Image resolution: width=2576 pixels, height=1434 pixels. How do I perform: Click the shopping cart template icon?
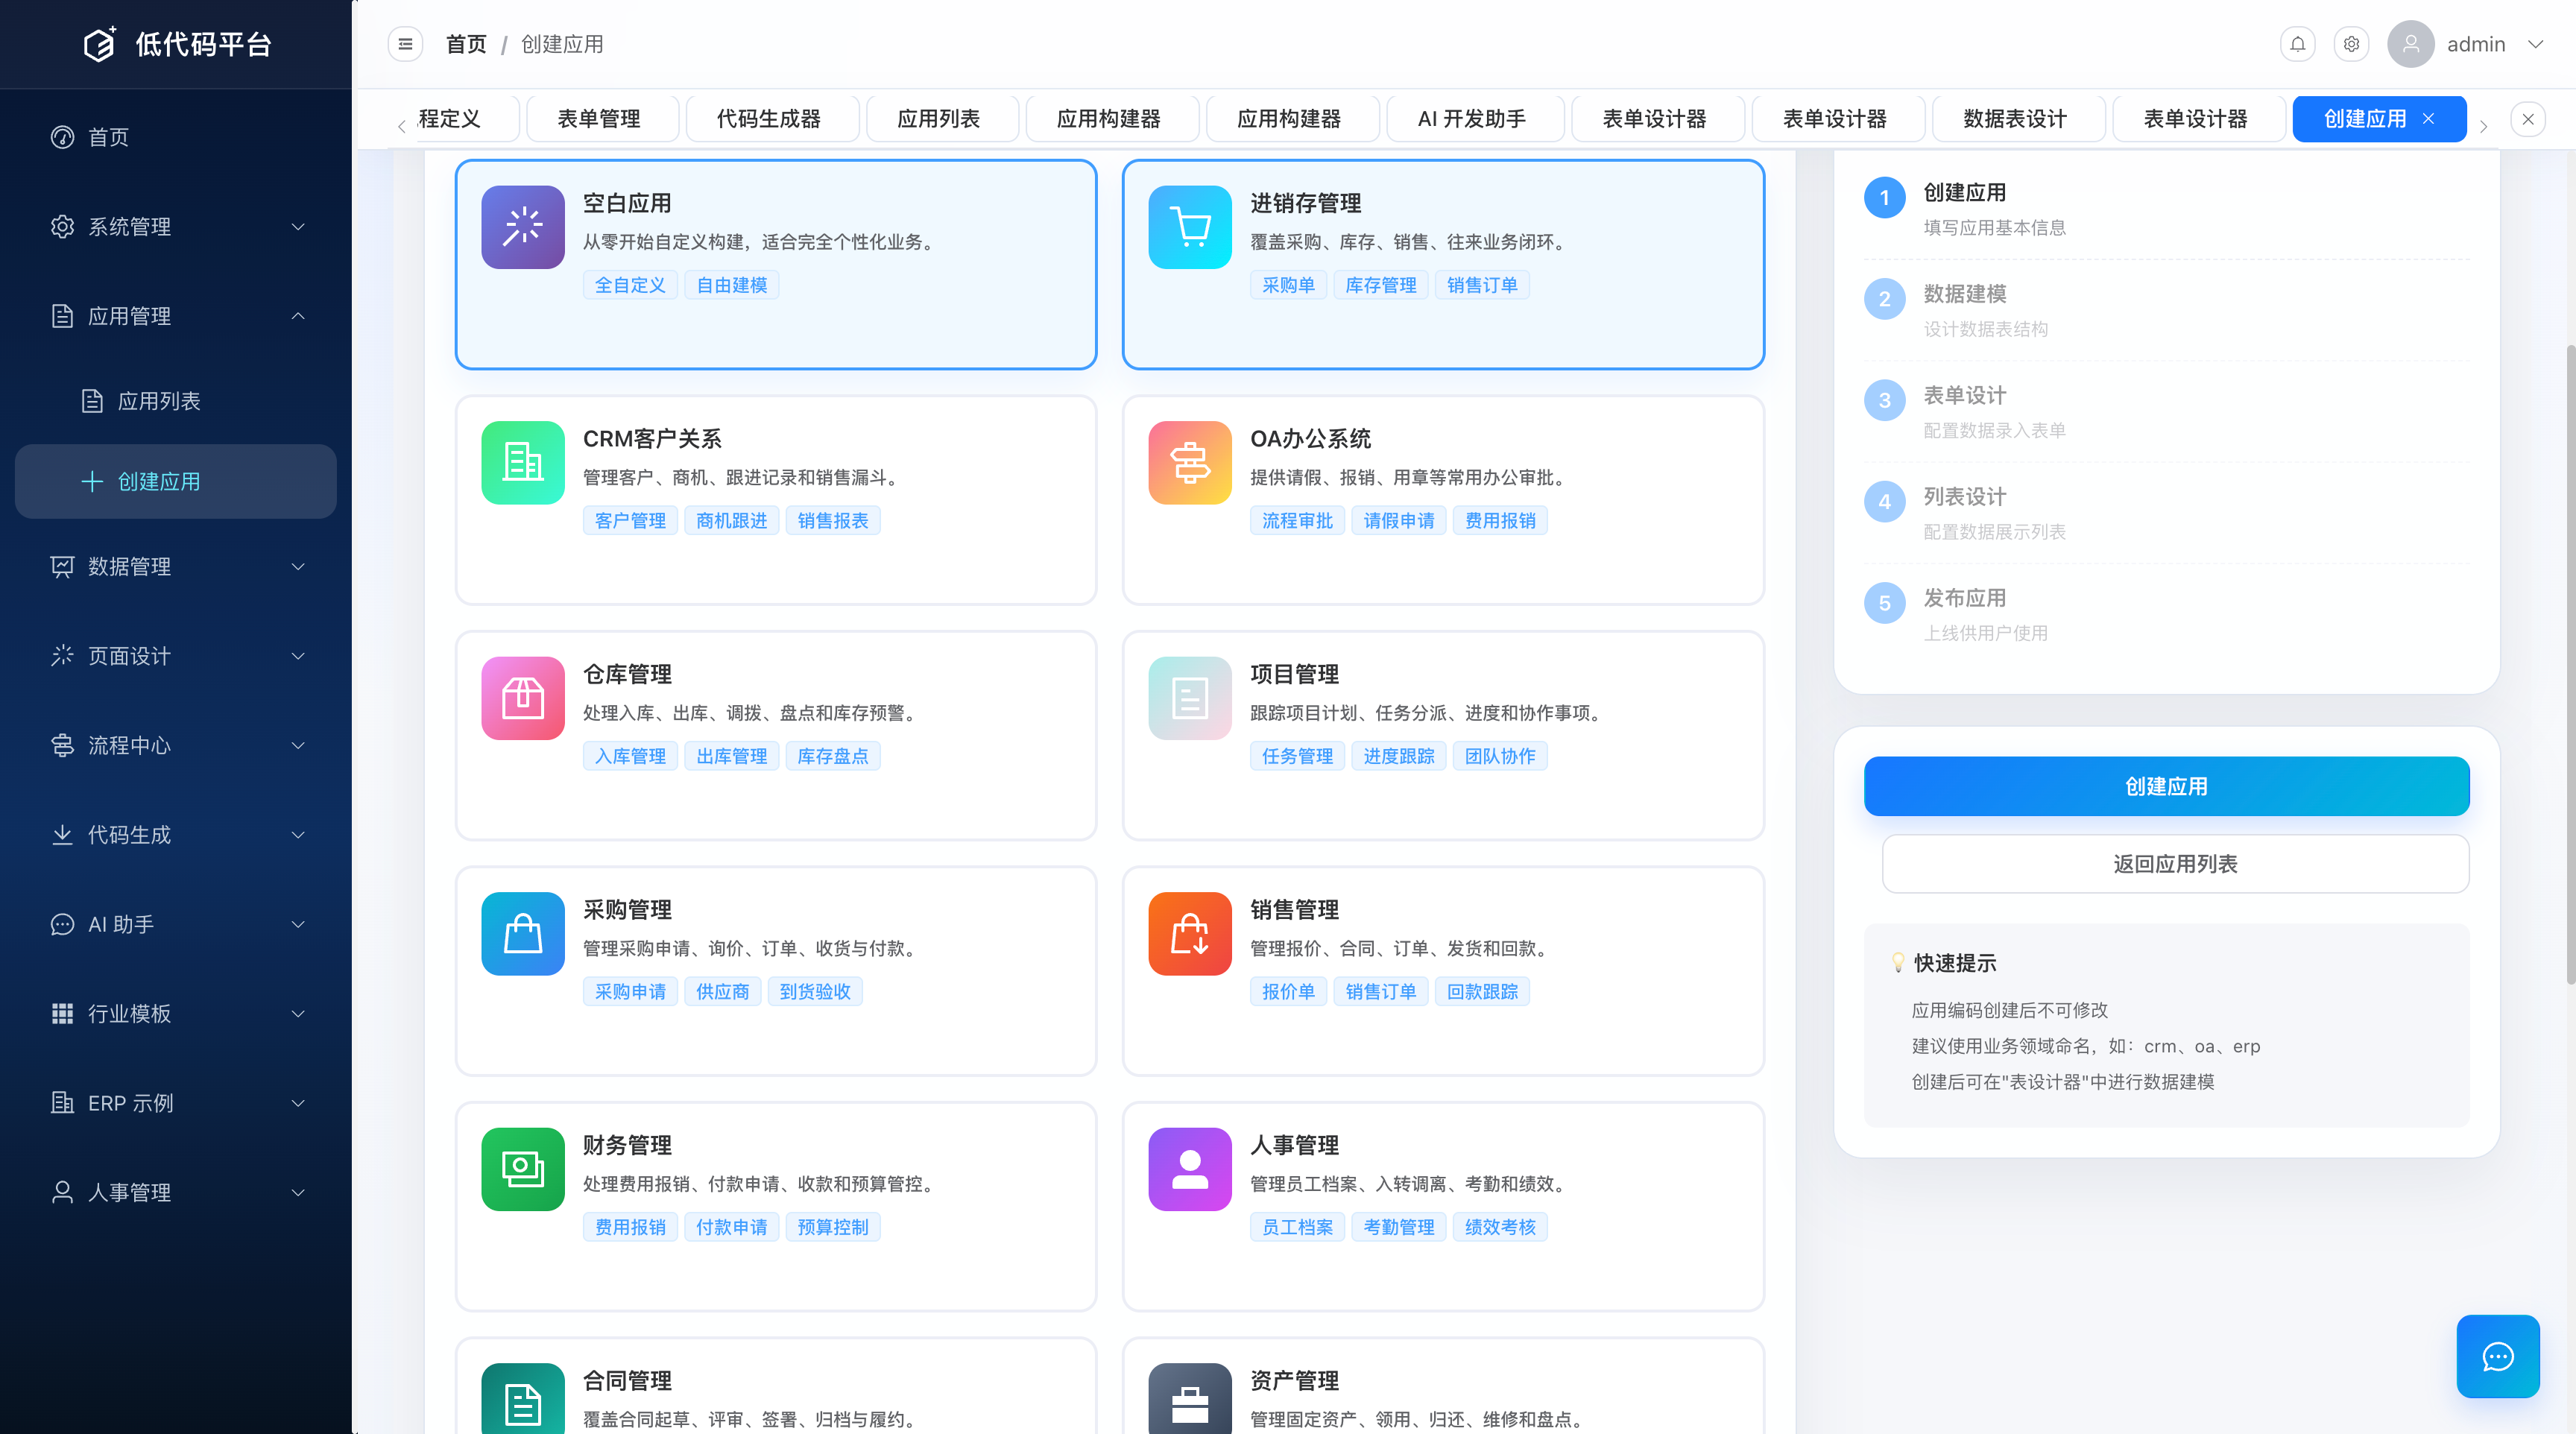click(x=1190, y=227)
